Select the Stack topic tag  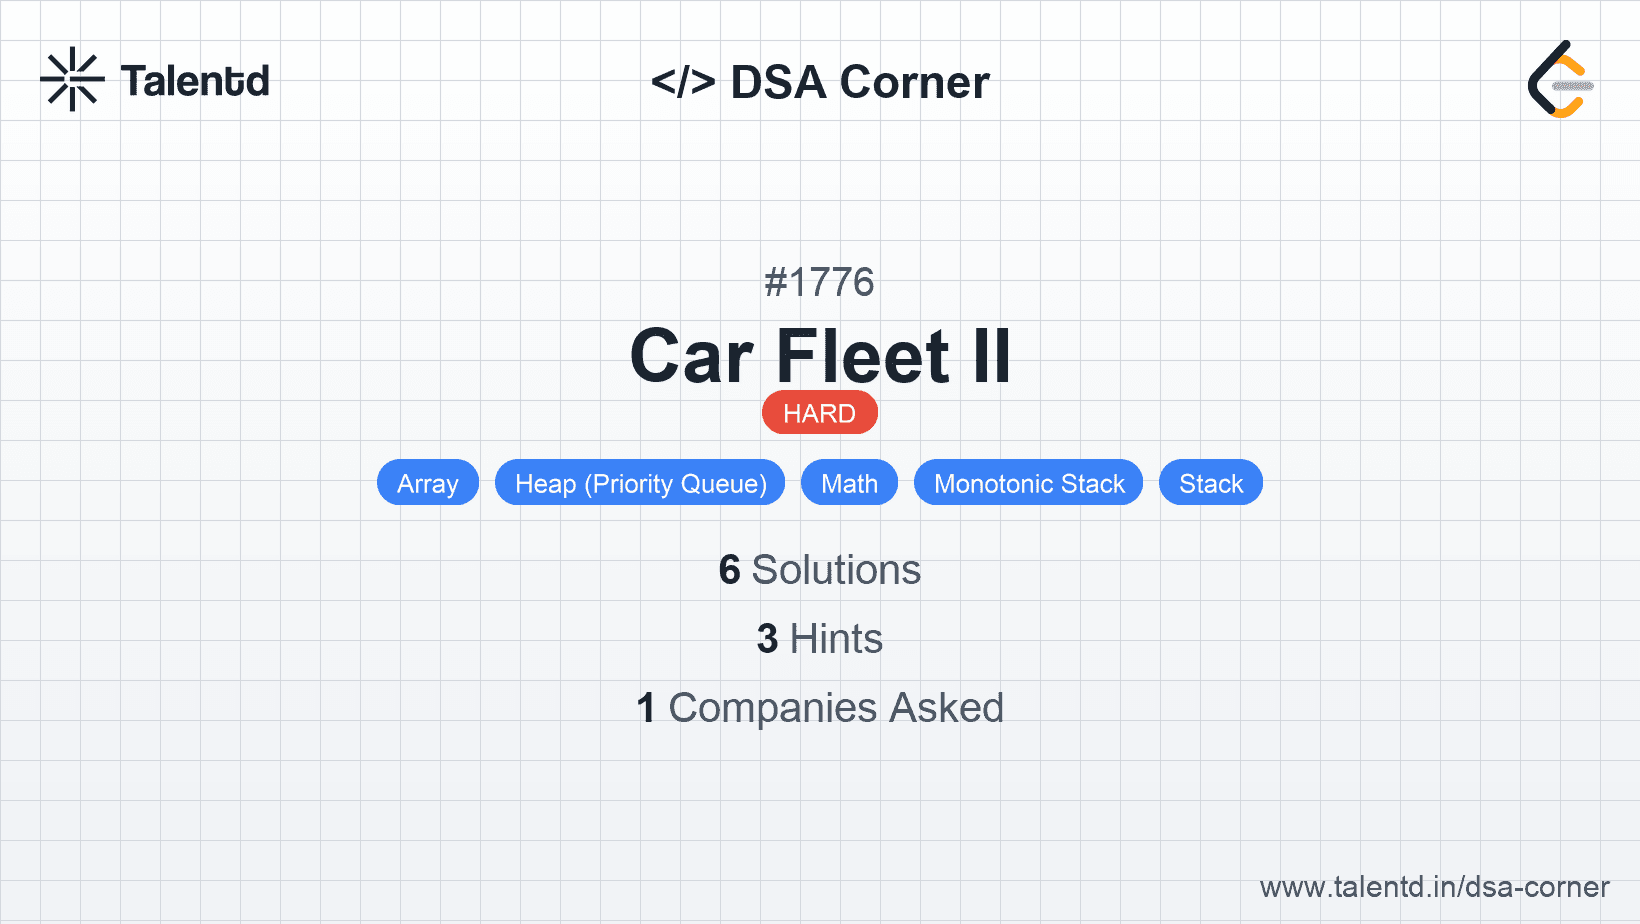pyautogui.click(x=1210, y=483)
